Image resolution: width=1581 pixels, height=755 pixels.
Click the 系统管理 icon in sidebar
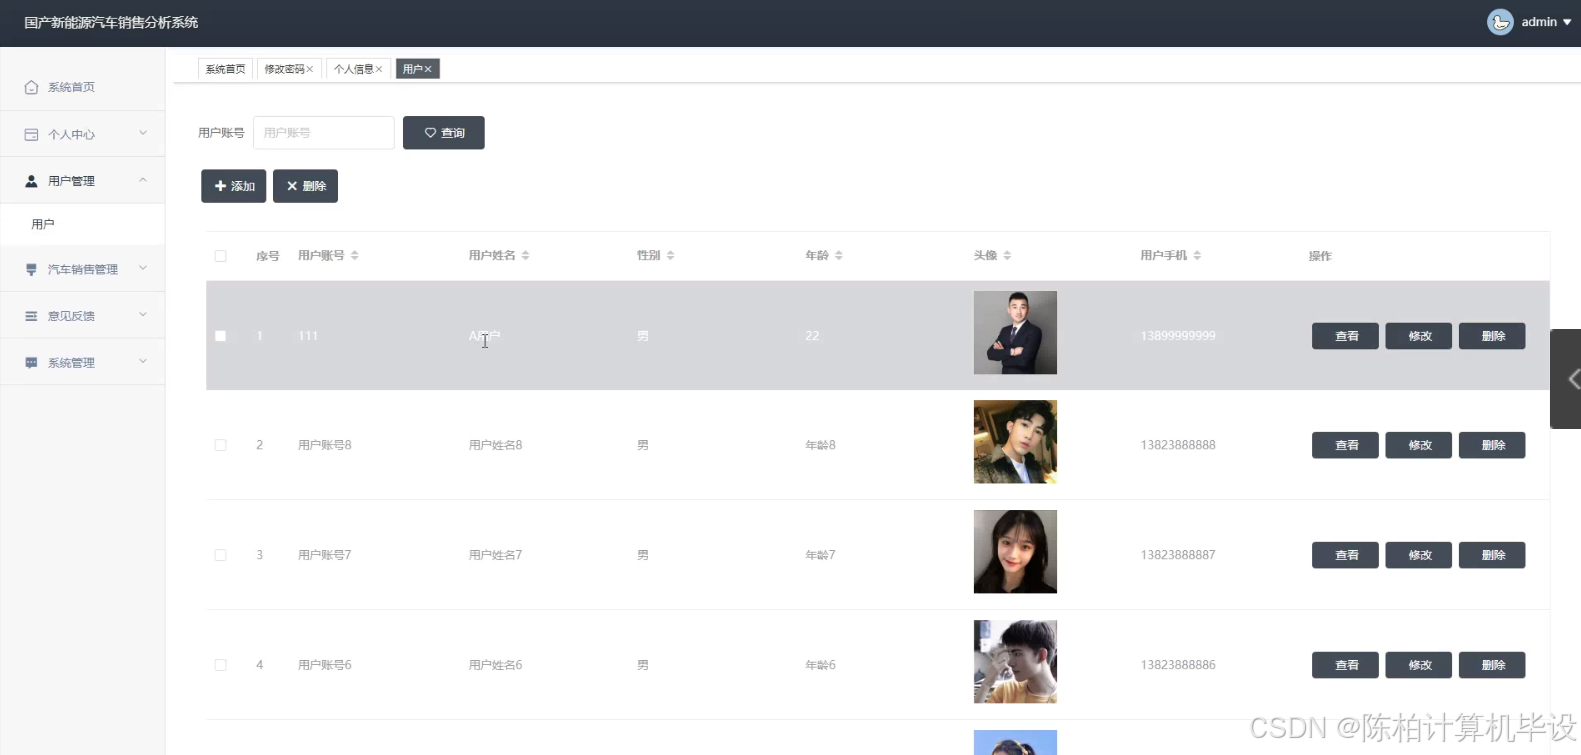(x=31, y=362)
